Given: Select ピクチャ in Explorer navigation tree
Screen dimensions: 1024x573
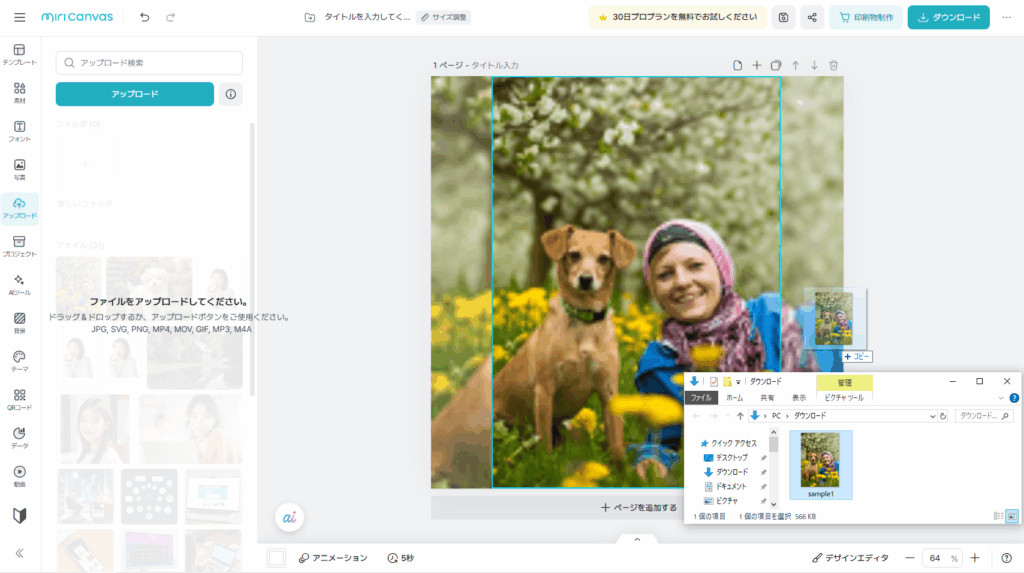Looking at the screenshot, I should [x=726, y=501].
